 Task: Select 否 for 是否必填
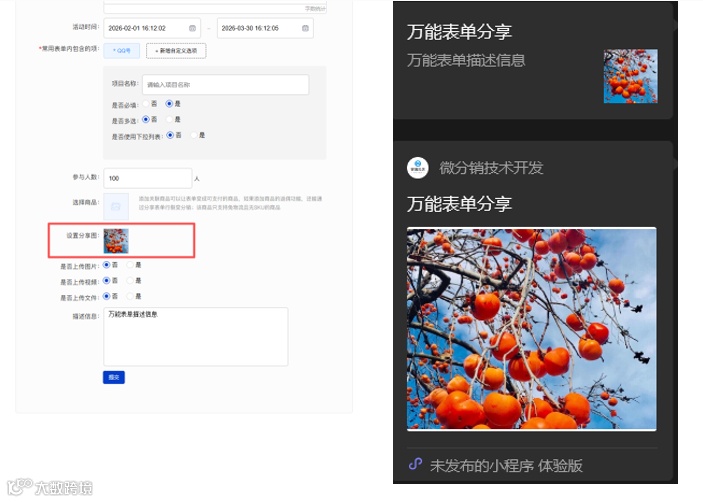point(146,104)
